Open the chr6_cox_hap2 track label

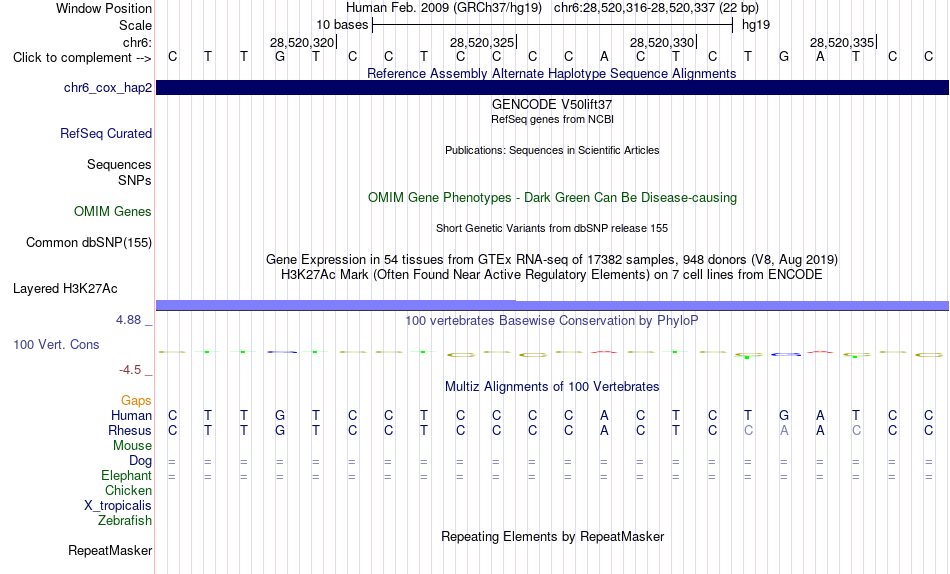point(108,88)
